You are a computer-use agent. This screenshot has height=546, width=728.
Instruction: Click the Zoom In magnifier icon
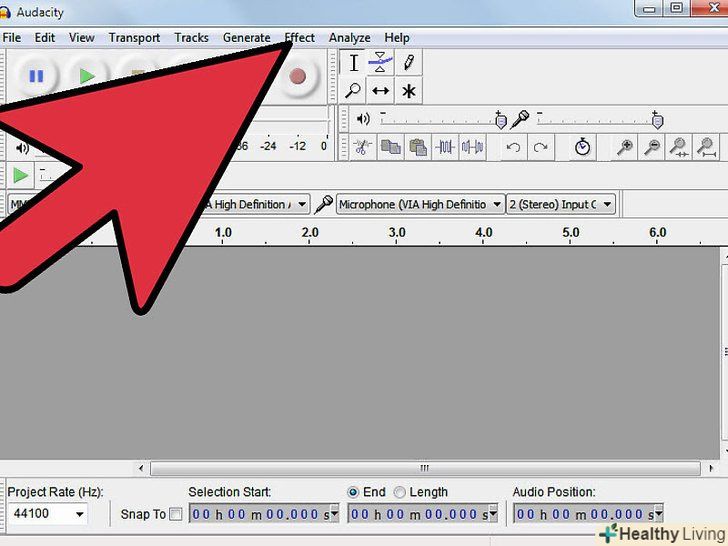point(624,148)
